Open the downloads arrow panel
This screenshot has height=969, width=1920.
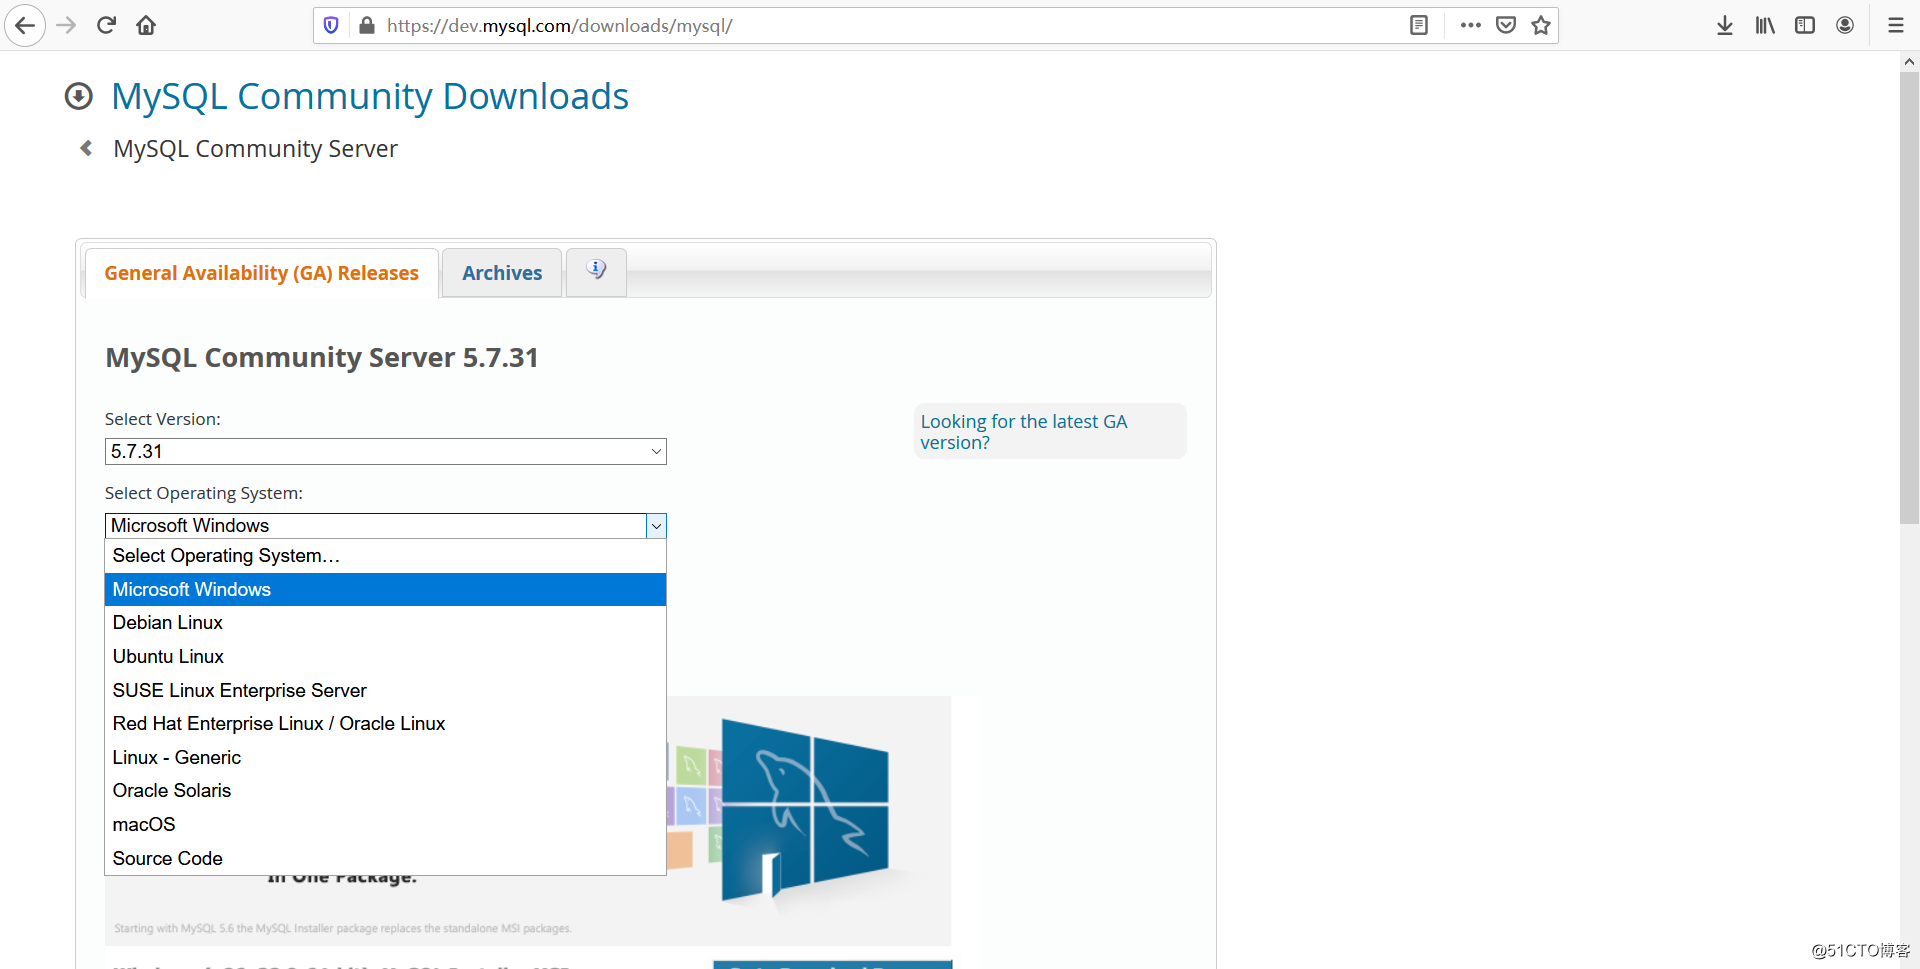click(1725, 25)
